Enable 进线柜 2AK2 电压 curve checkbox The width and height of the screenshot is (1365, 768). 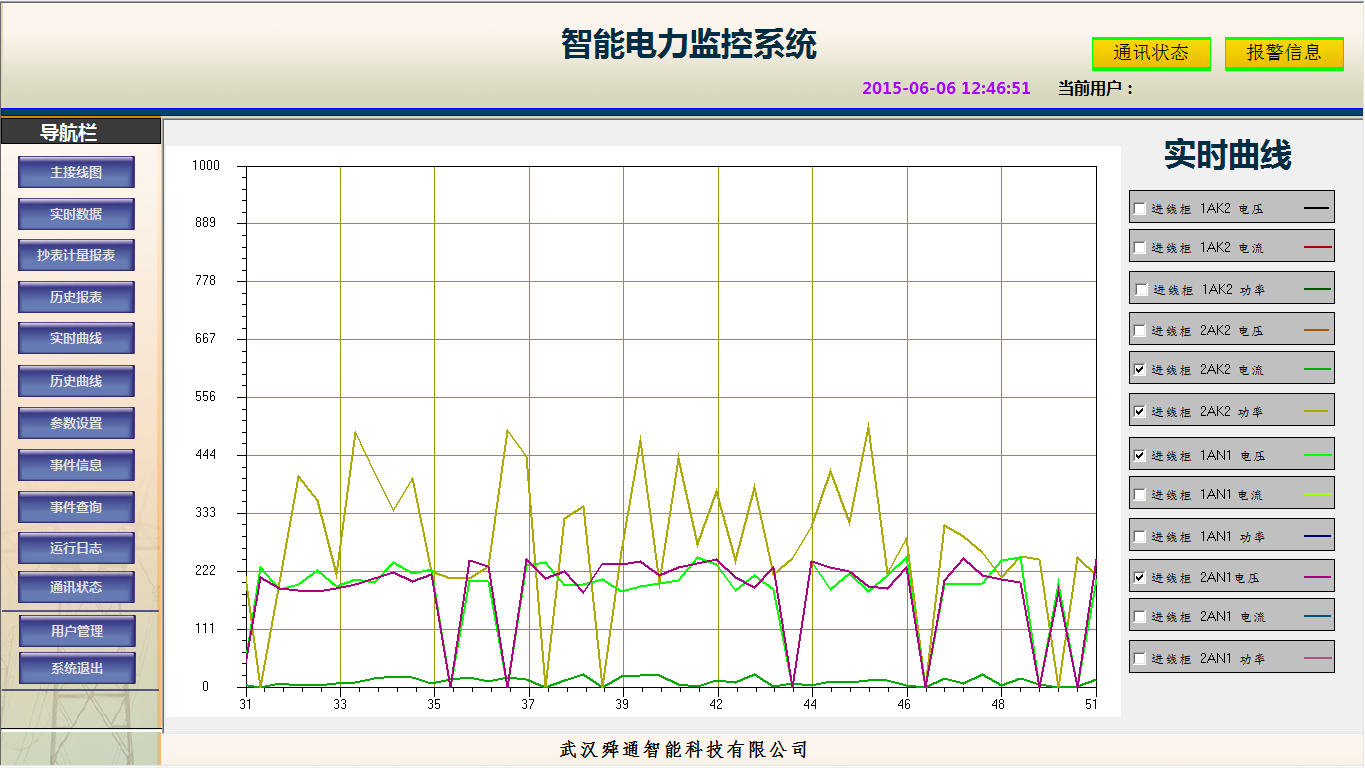[x=1139, y=330]
